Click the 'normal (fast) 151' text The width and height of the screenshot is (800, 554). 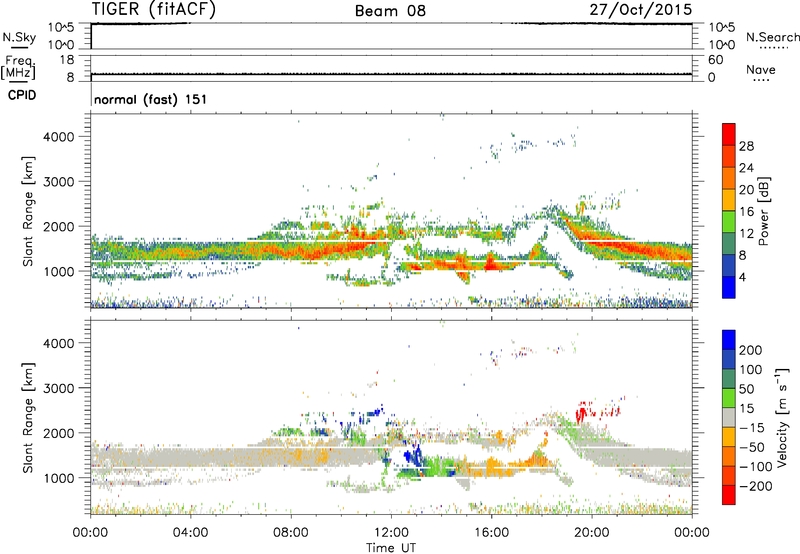tap(151, 99)
